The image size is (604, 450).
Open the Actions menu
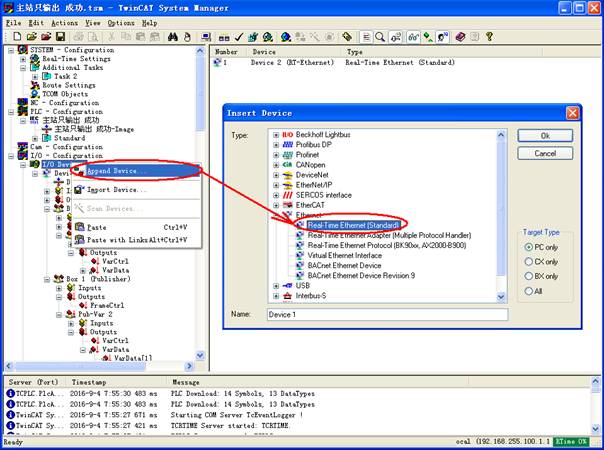click(64, 22)
